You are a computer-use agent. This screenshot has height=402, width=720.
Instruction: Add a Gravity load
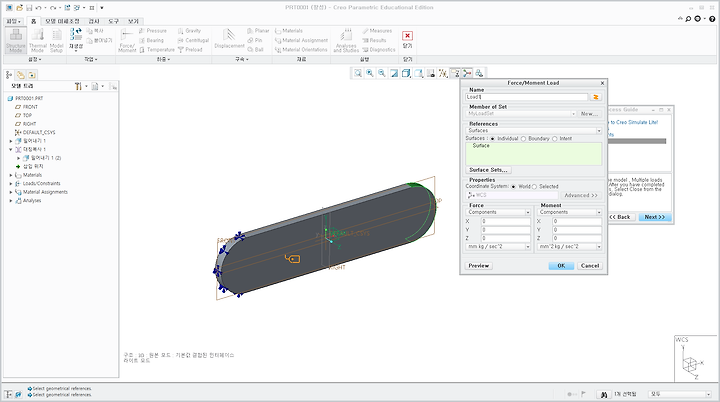point(189,31)
